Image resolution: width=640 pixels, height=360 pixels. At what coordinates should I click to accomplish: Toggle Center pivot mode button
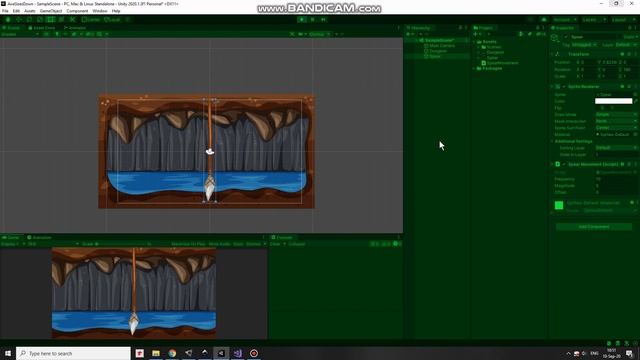tap(91, 20)
